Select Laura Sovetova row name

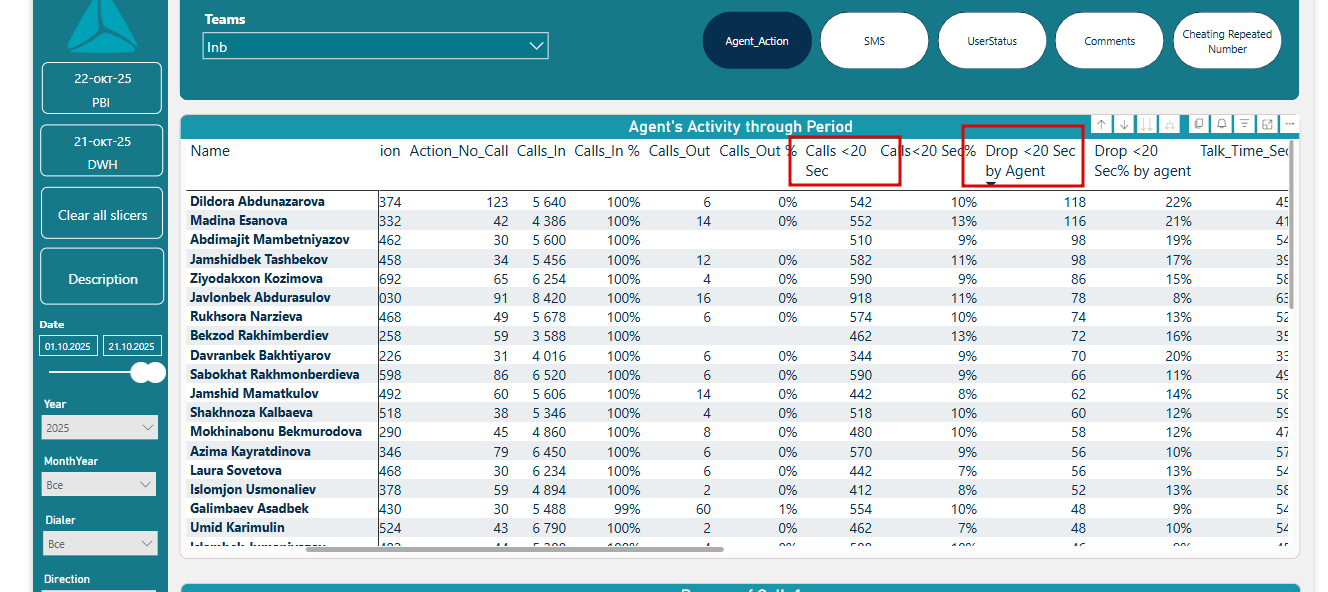[236, 470]
